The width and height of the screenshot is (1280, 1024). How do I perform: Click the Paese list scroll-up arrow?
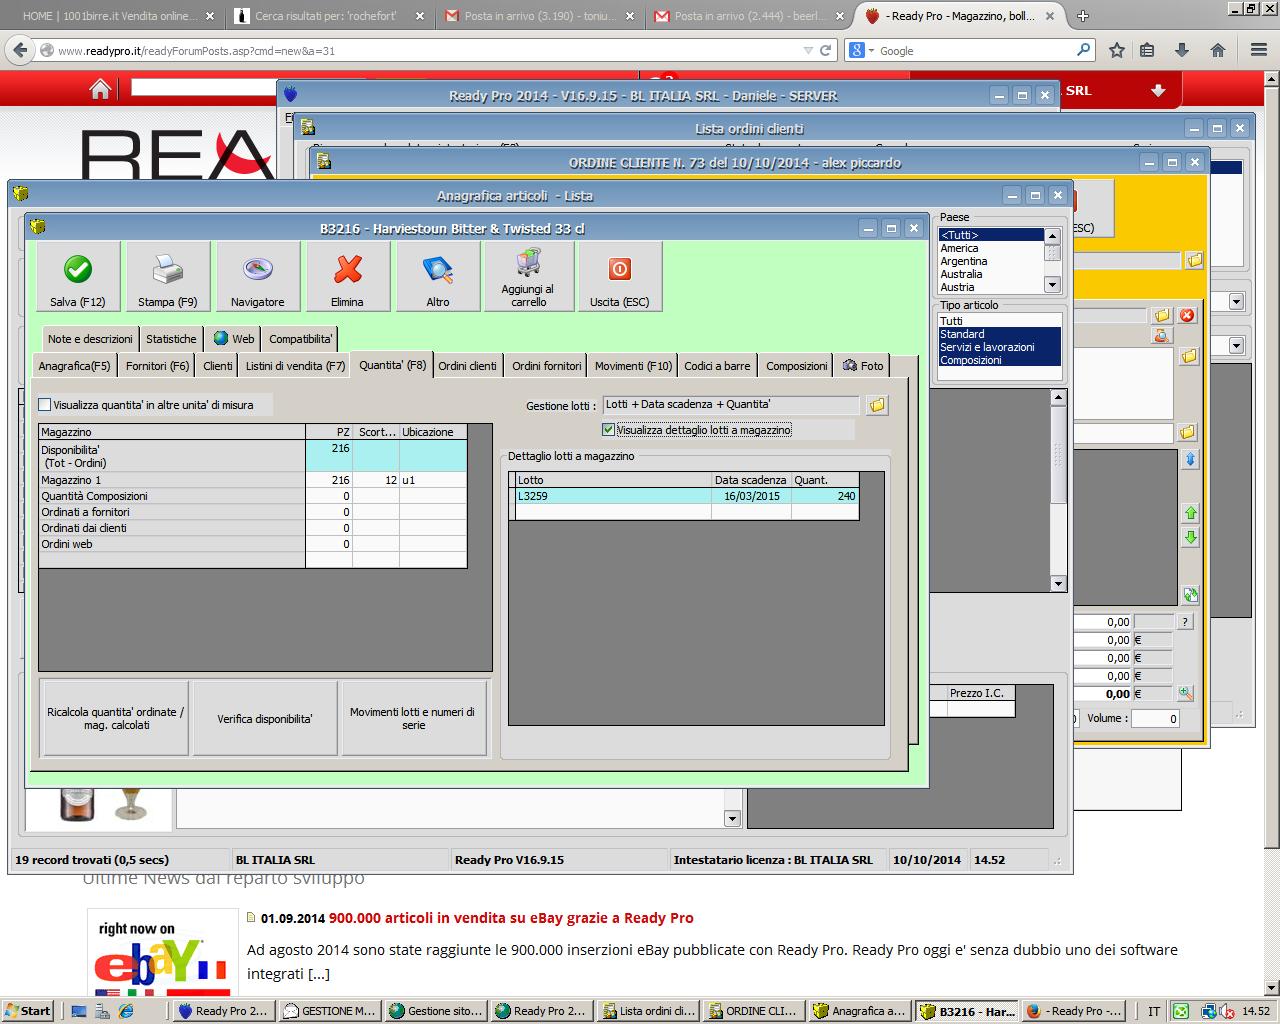pos(1052,236)
